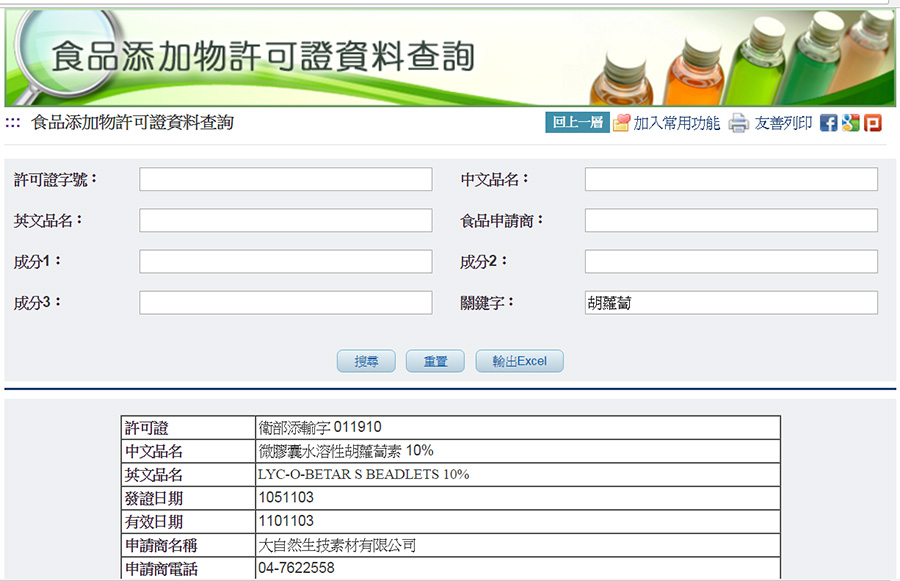Image resolution: width=900 pixels, height=581 pixels.
Task: Go back with 回上一層 button
Action: (x=577, y=123)
